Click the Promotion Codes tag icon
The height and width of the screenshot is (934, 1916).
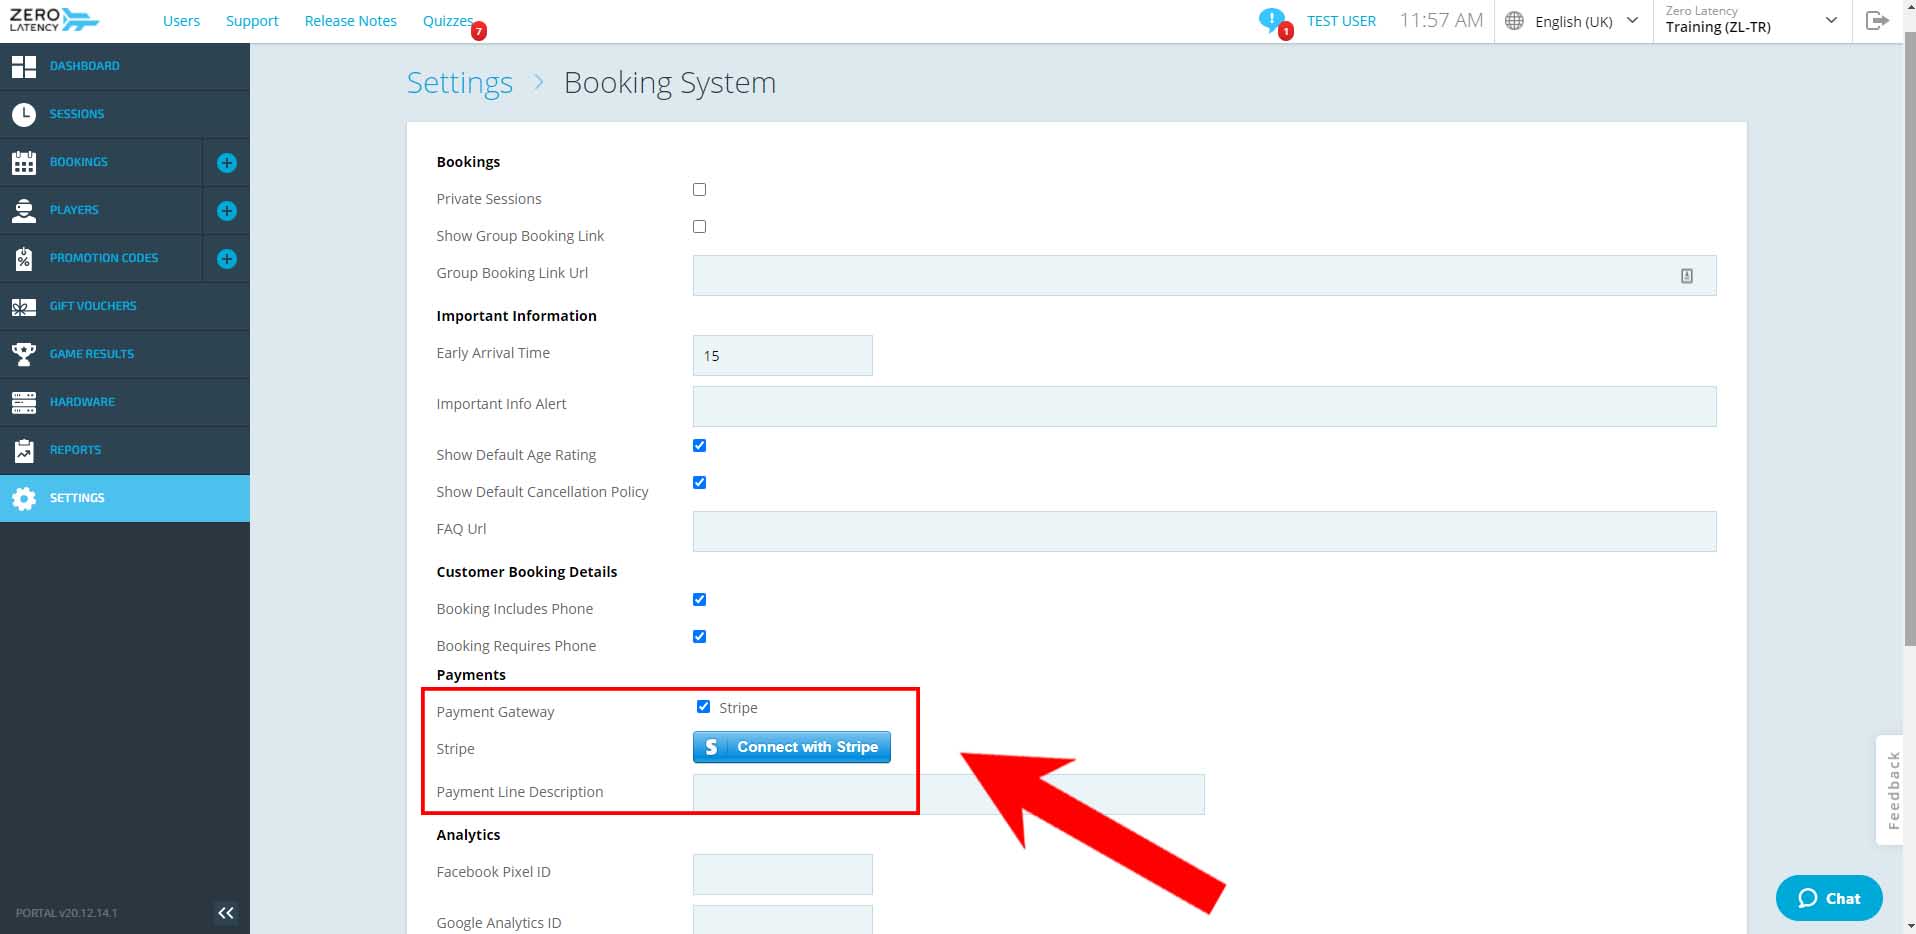tap(24, 258)
